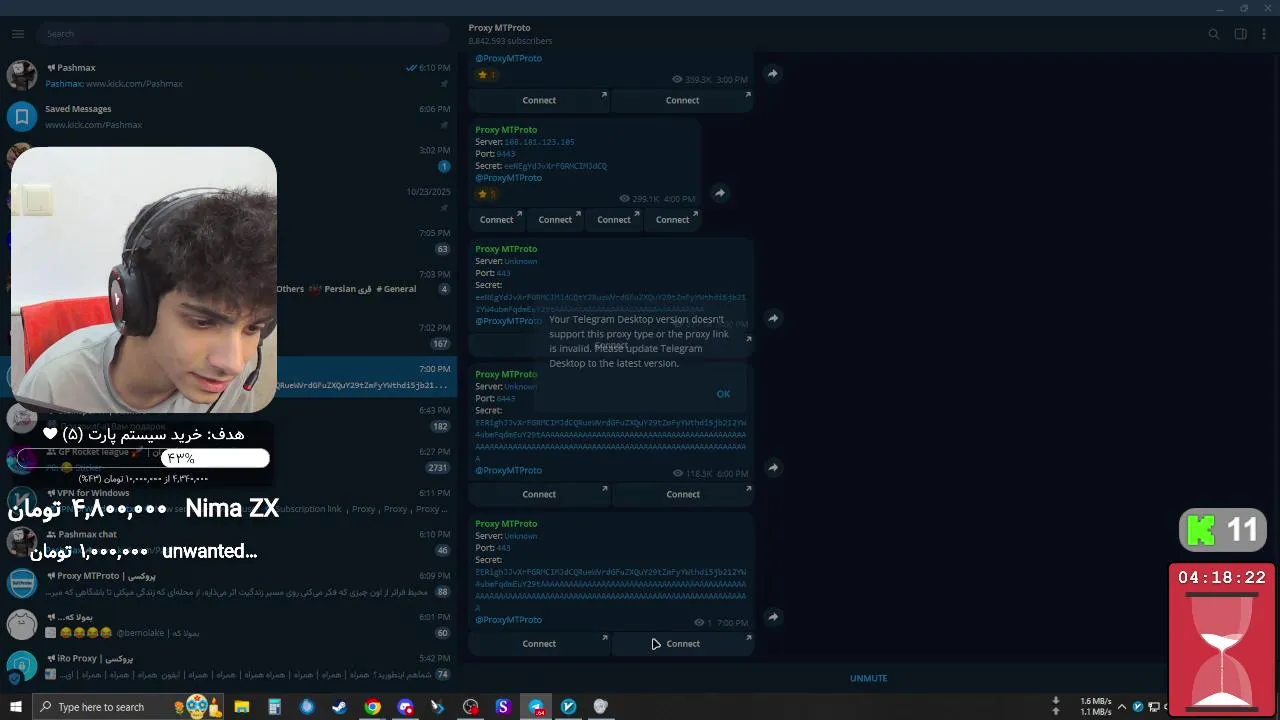The width and height of the screenshot is (1280, 720).
Task: Forward the message posted at 6:00 PM
Action: [772, 467]
